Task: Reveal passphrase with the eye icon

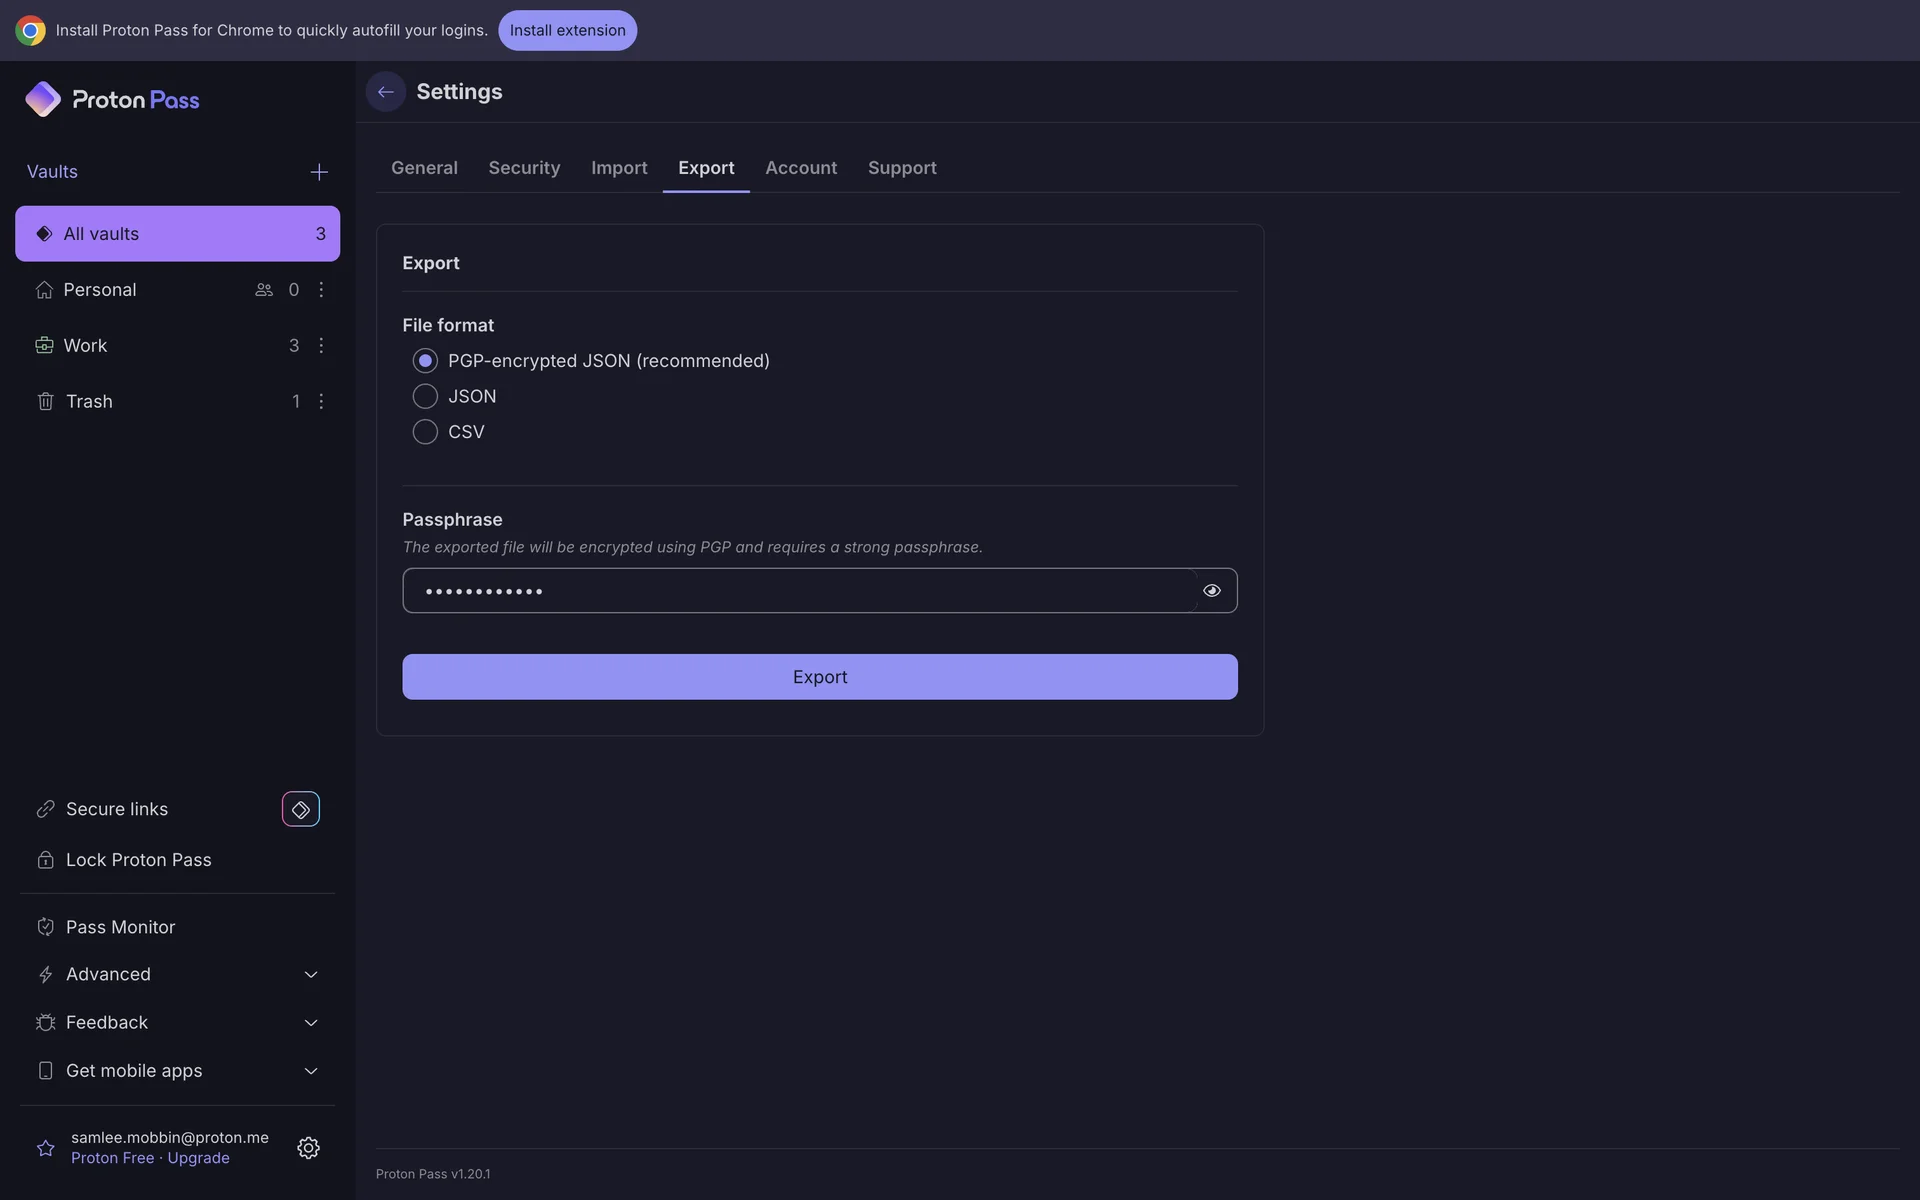Action: 1211,591
